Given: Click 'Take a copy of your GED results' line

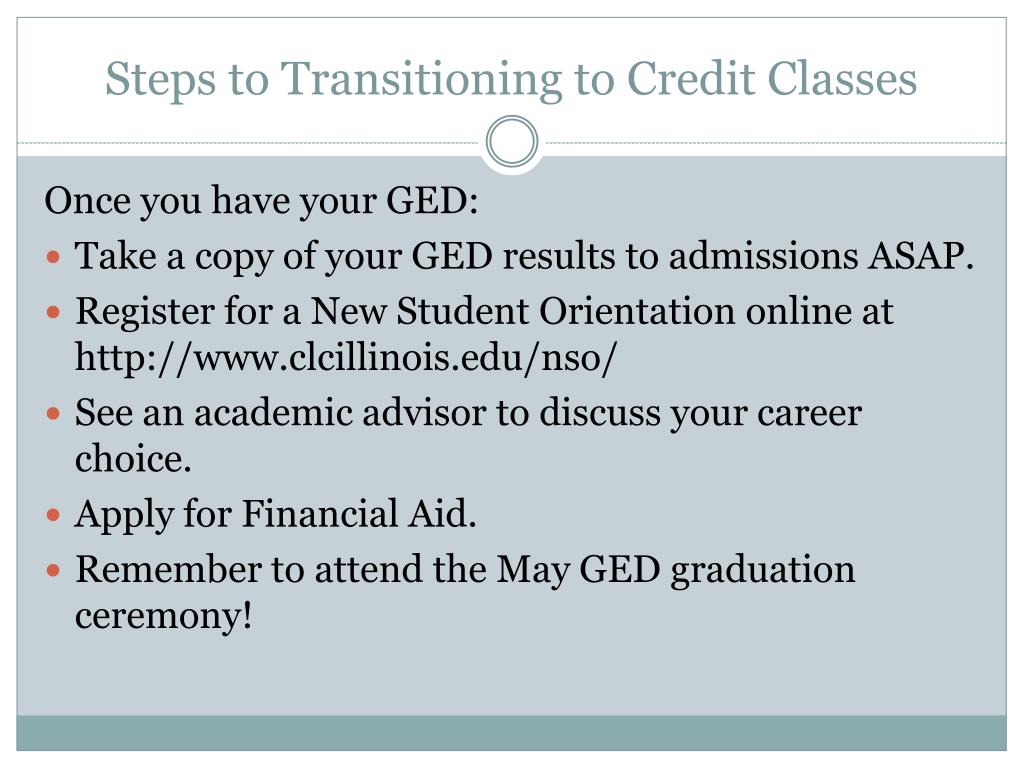Looking at the screenshot, I should pos(524,256).
